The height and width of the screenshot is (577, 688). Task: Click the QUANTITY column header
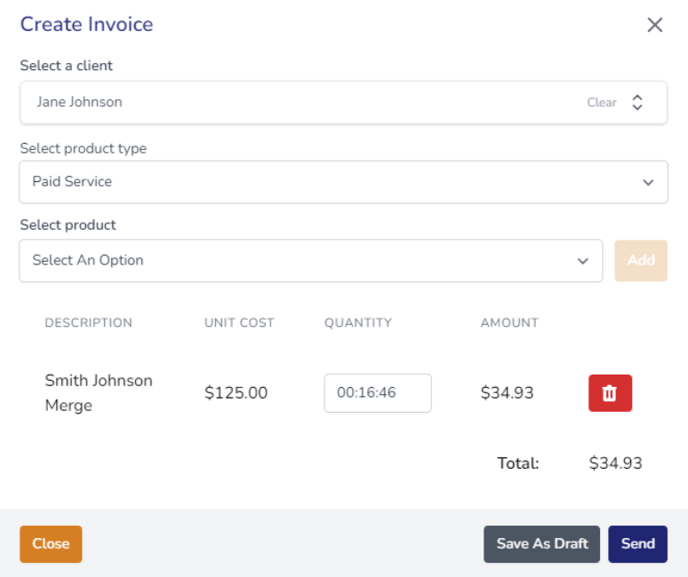(358, 323)
